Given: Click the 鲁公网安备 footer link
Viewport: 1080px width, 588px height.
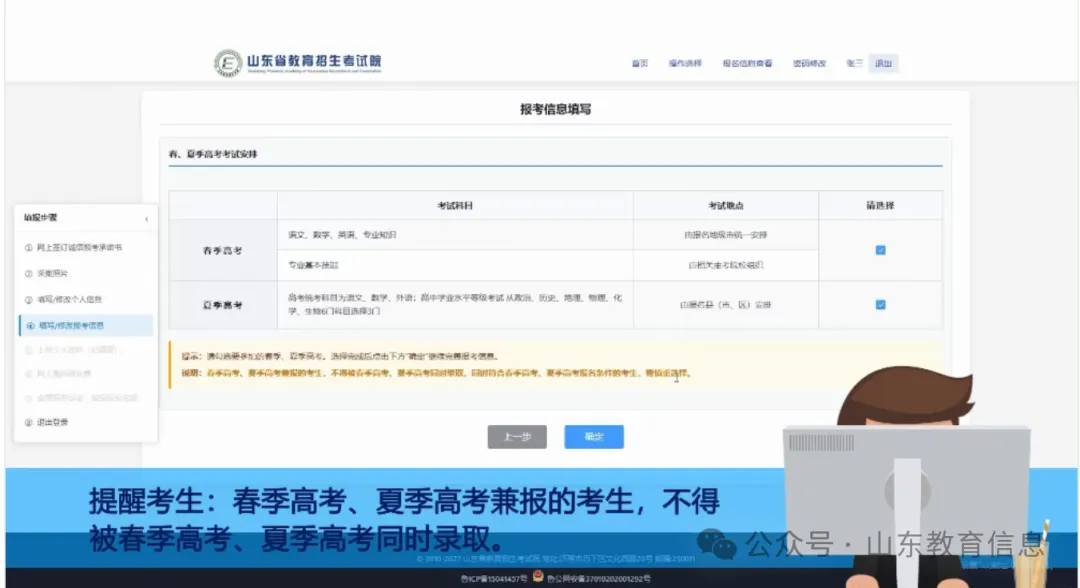Looking at the screenshot, I should point(599,579).
